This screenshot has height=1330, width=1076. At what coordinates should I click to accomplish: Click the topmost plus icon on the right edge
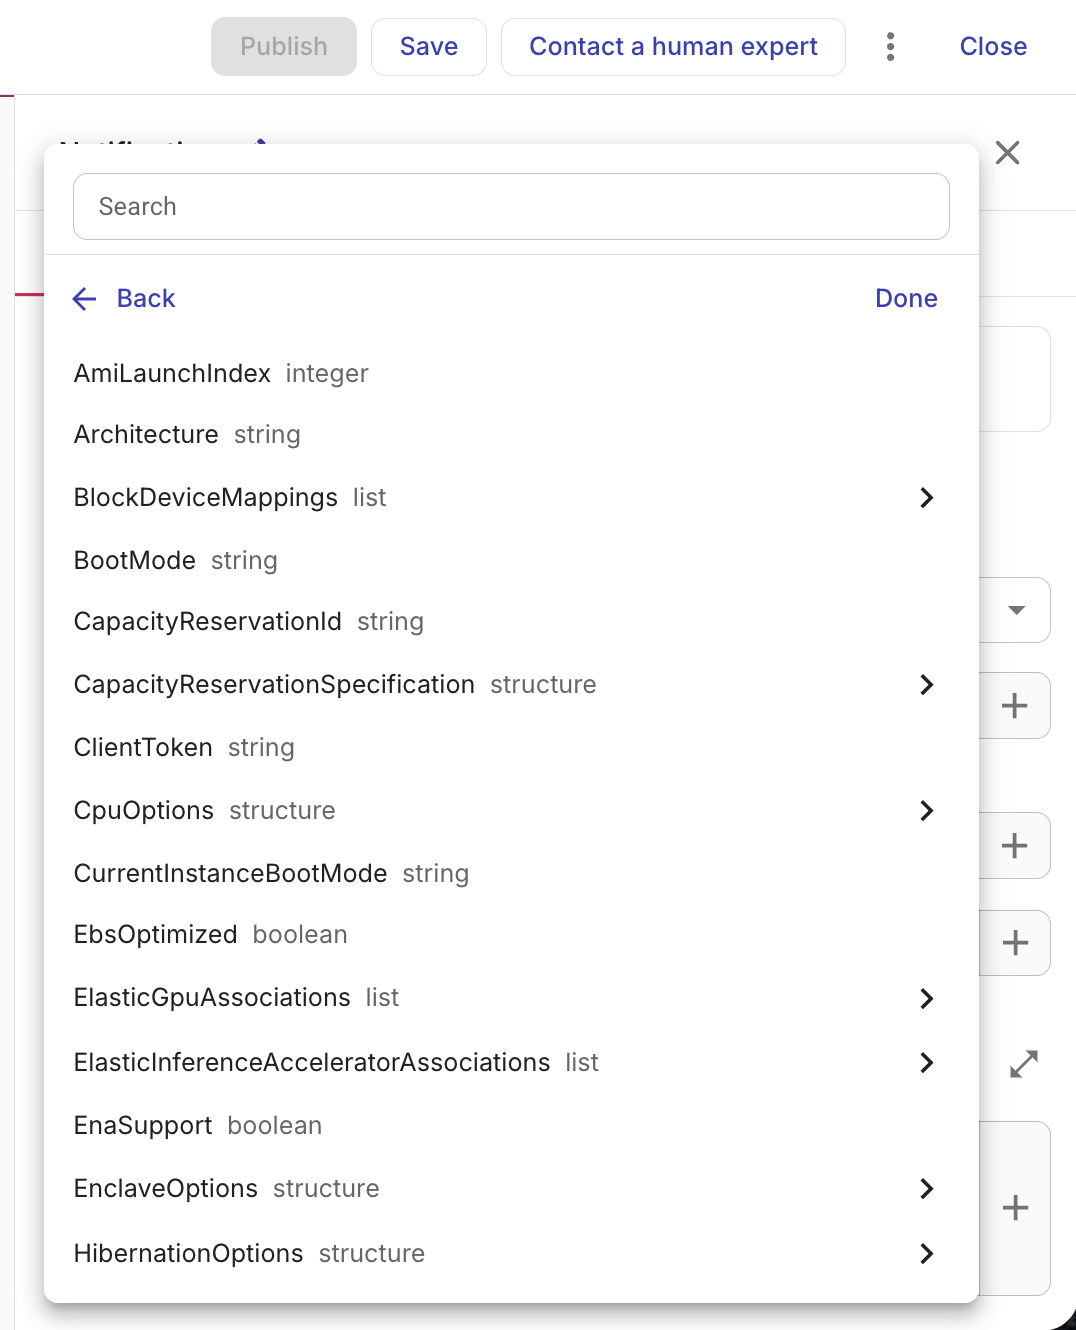tap(1014, 705)
